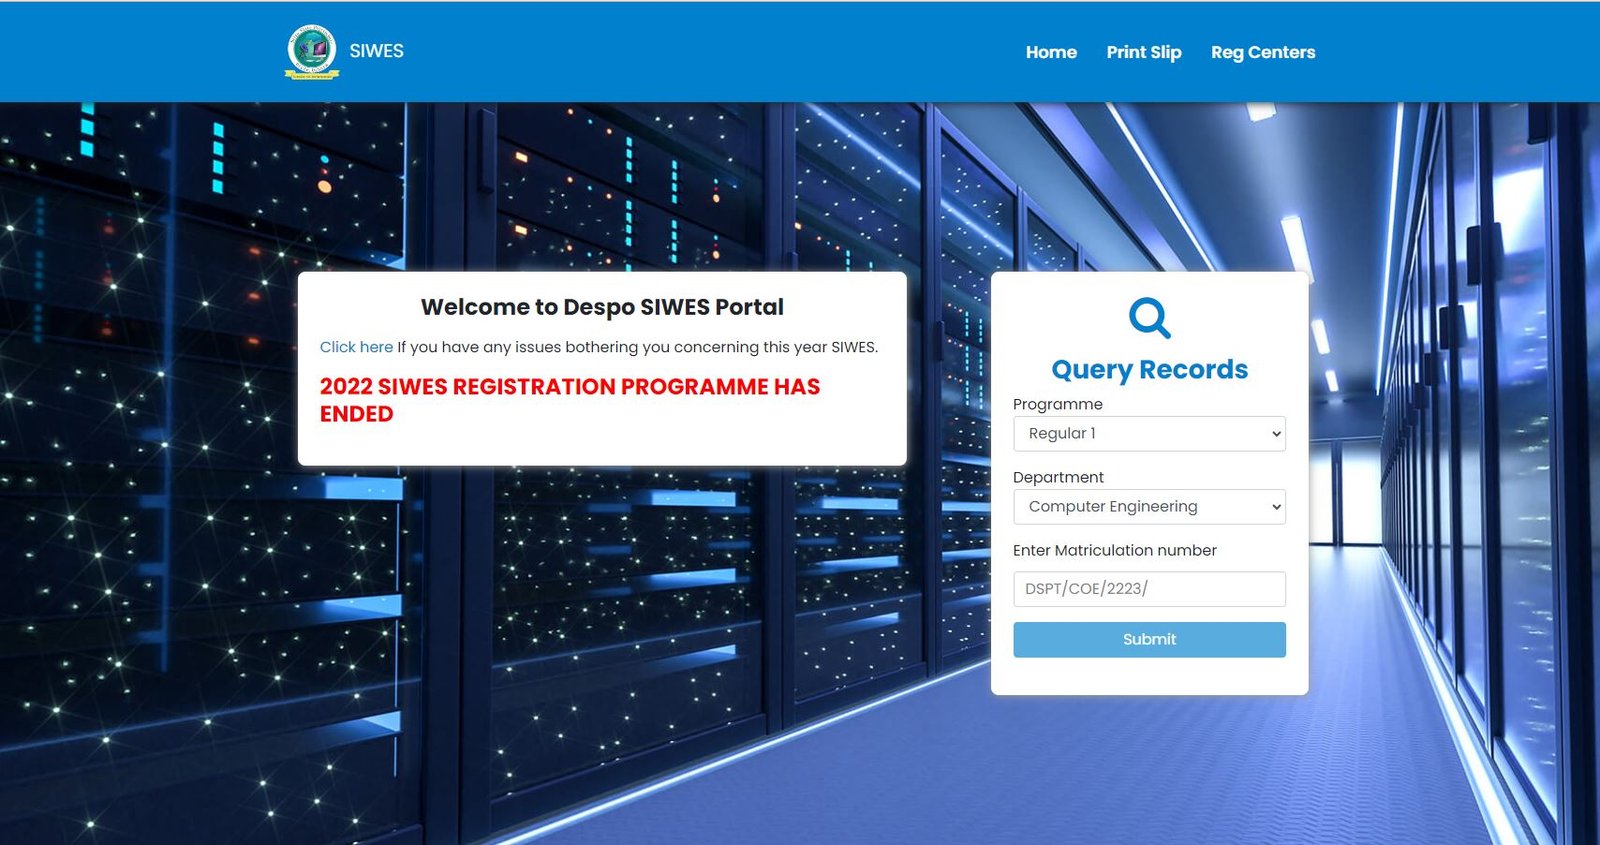
Task: Click the 'Department' field label
Action: 1058,477
